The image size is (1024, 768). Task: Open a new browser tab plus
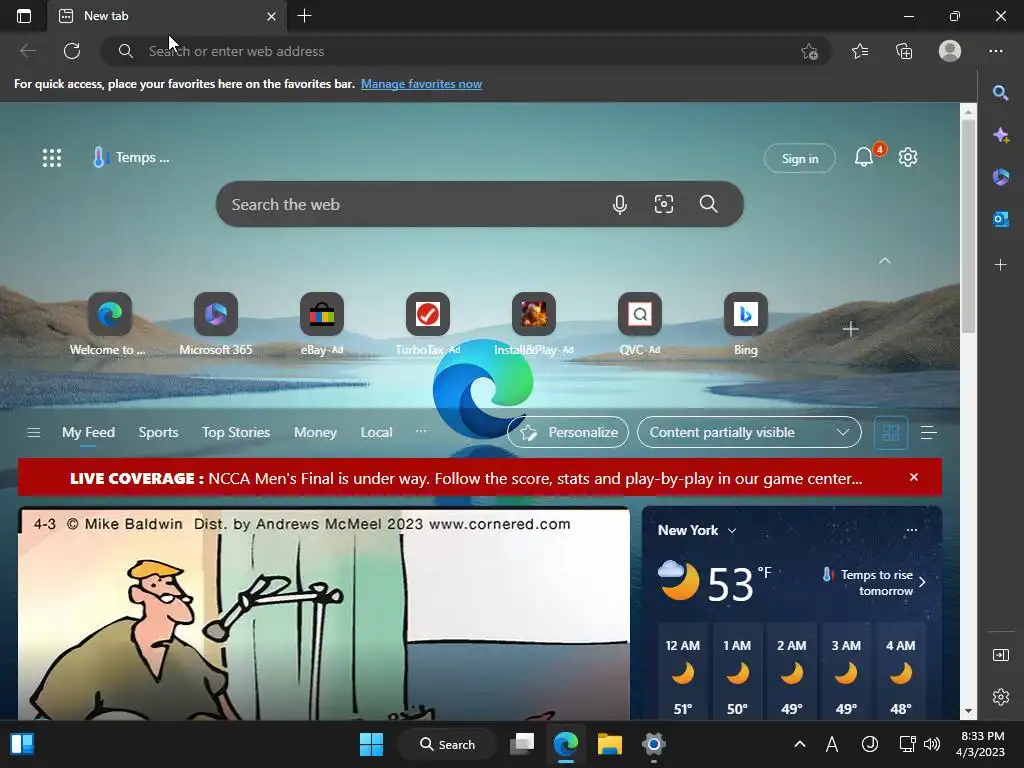pyautogui.click(x=304, y=16)
